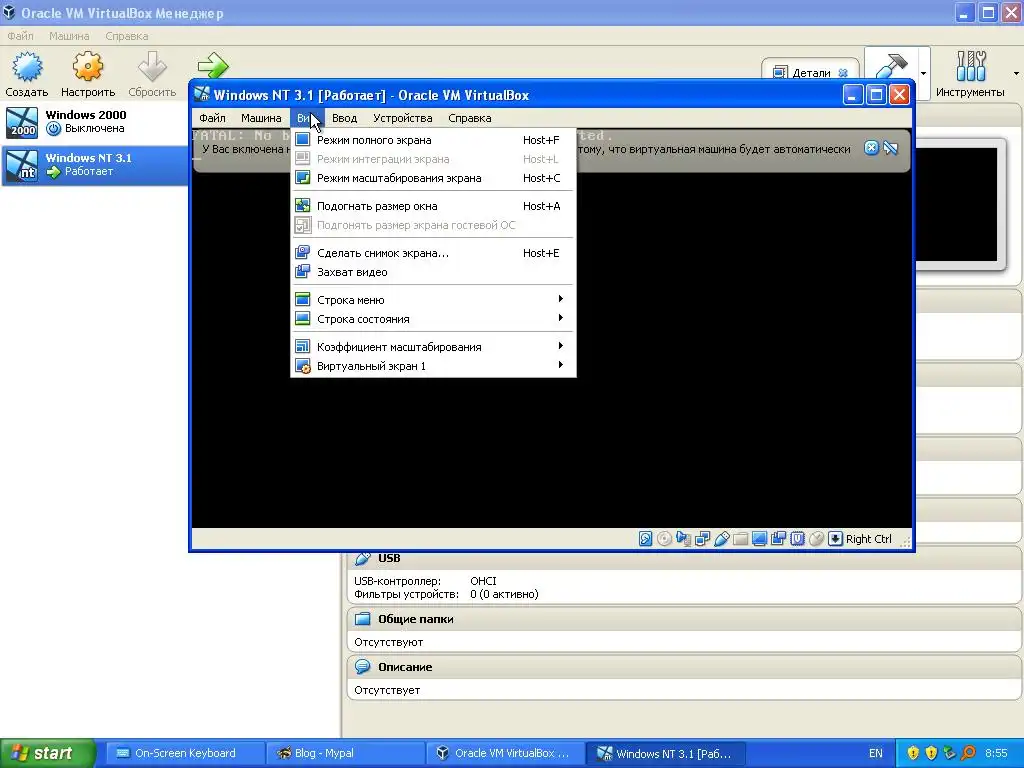Click the green arrow show-VM icon in Manager
1024x768 pixels.
pyautogui.click(x=213, y=65)
